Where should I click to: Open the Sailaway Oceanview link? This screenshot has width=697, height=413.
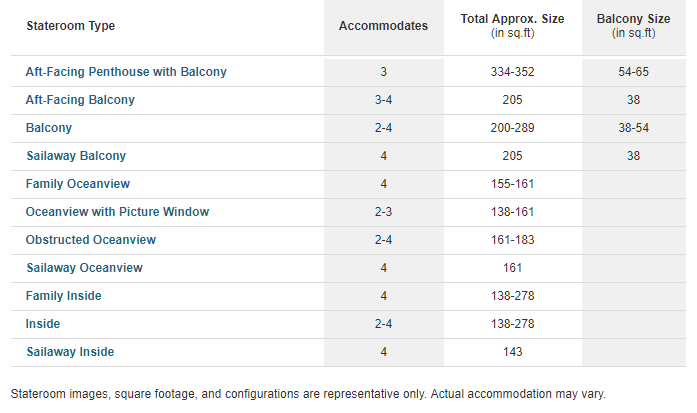click(84, 268)
